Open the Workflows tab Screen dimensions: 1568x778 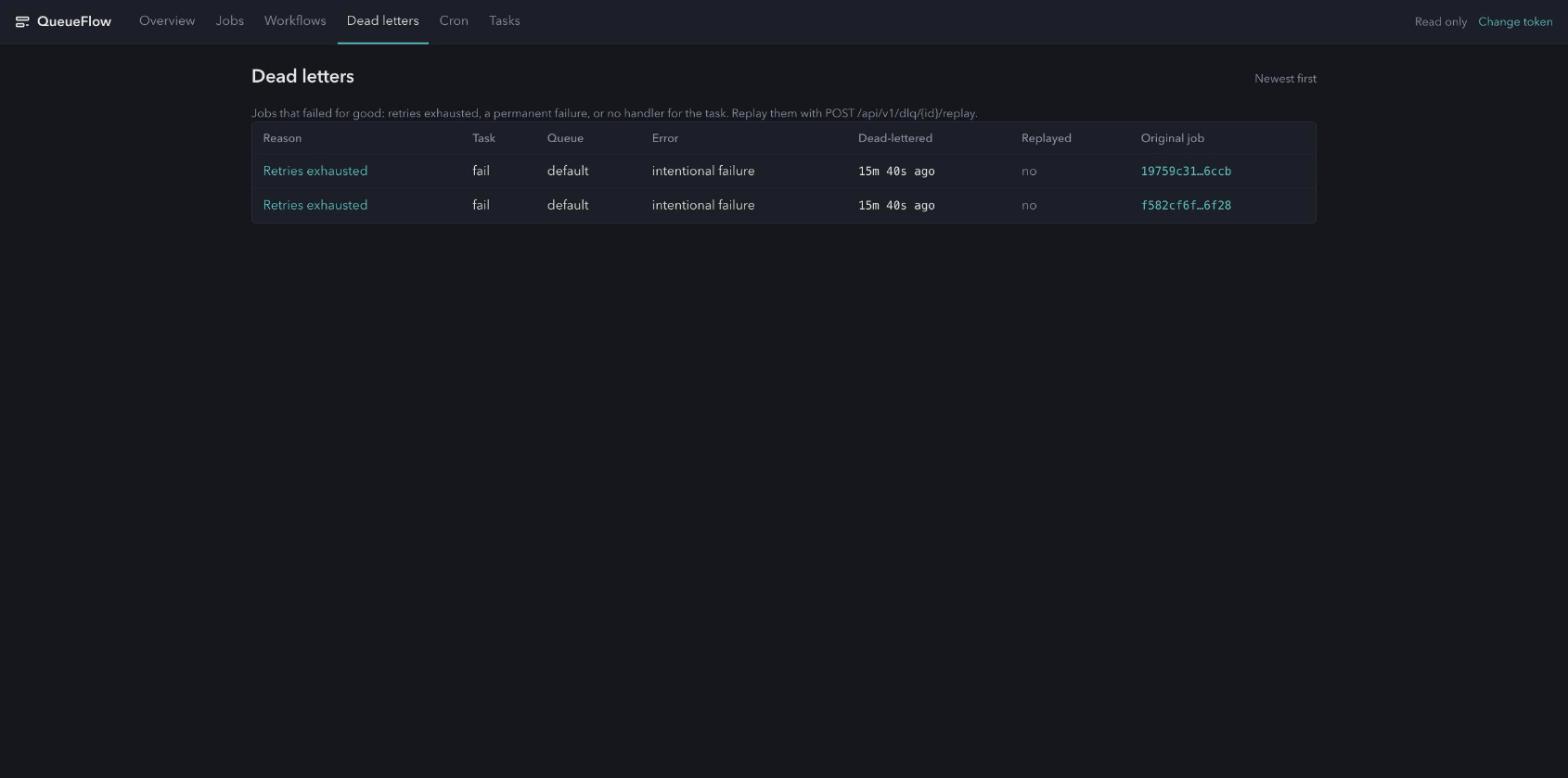[x=295, y=21]
